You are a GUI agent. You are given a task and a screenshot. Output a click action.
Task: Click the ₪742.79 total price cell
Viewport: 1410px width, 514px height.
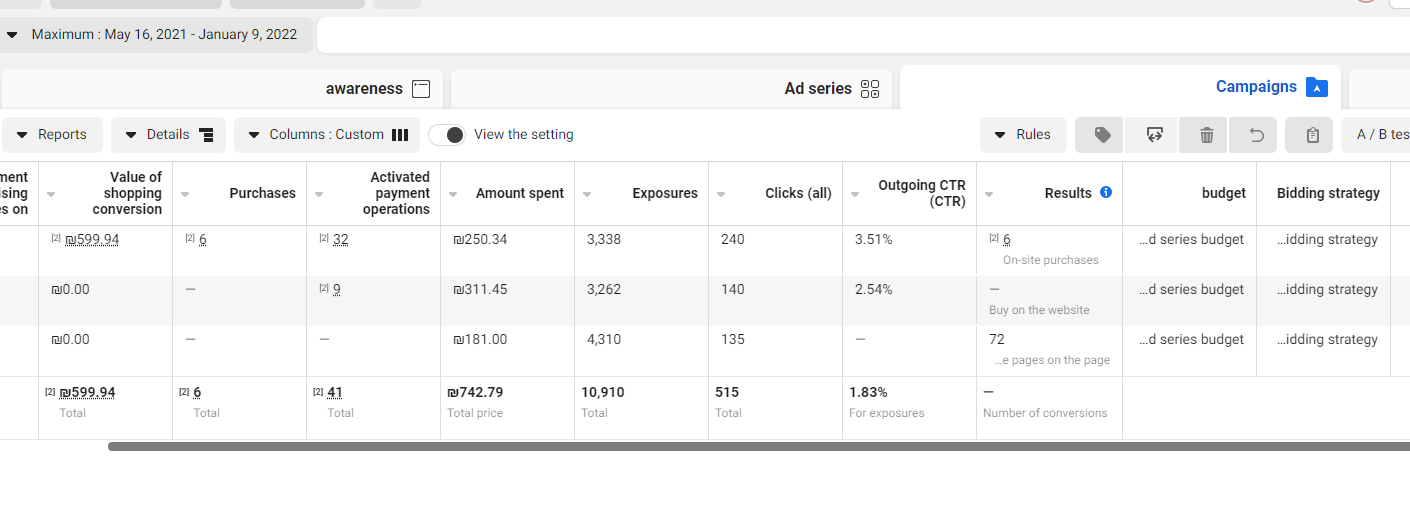pyautogui.click(x=475, y=393)
